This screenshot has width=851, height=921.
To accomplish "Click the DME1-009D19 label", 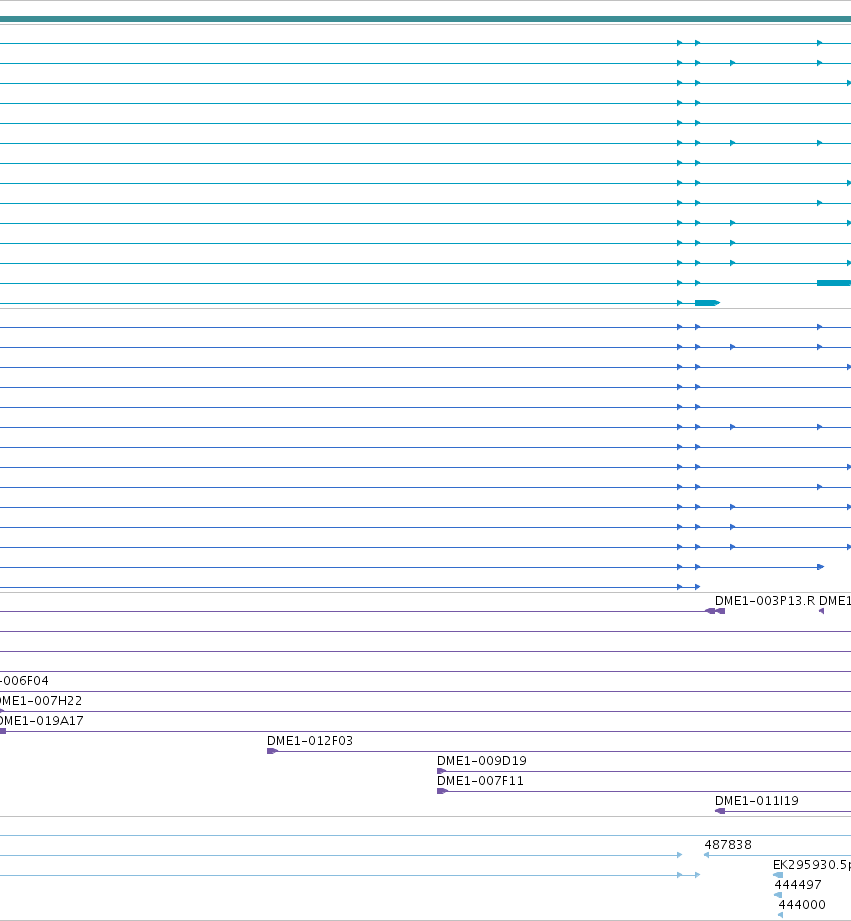I will point(482,761).
